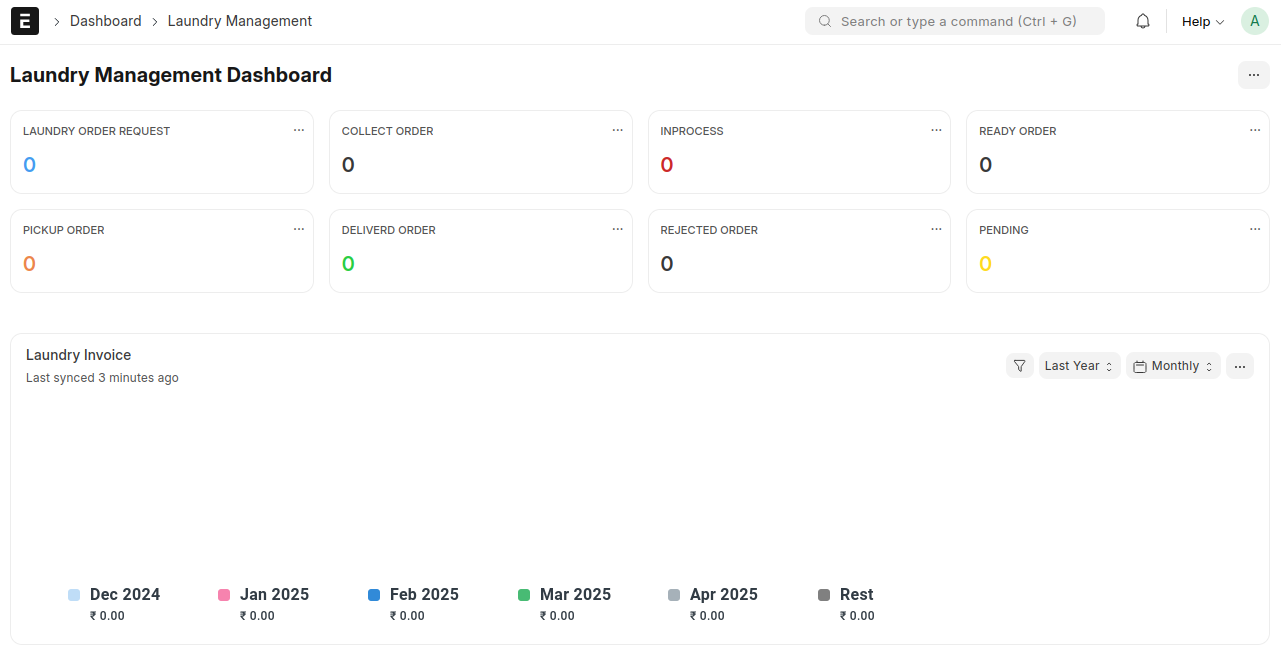
Task: Open the dashboard options menu near the title
Action: point(1254,74)
